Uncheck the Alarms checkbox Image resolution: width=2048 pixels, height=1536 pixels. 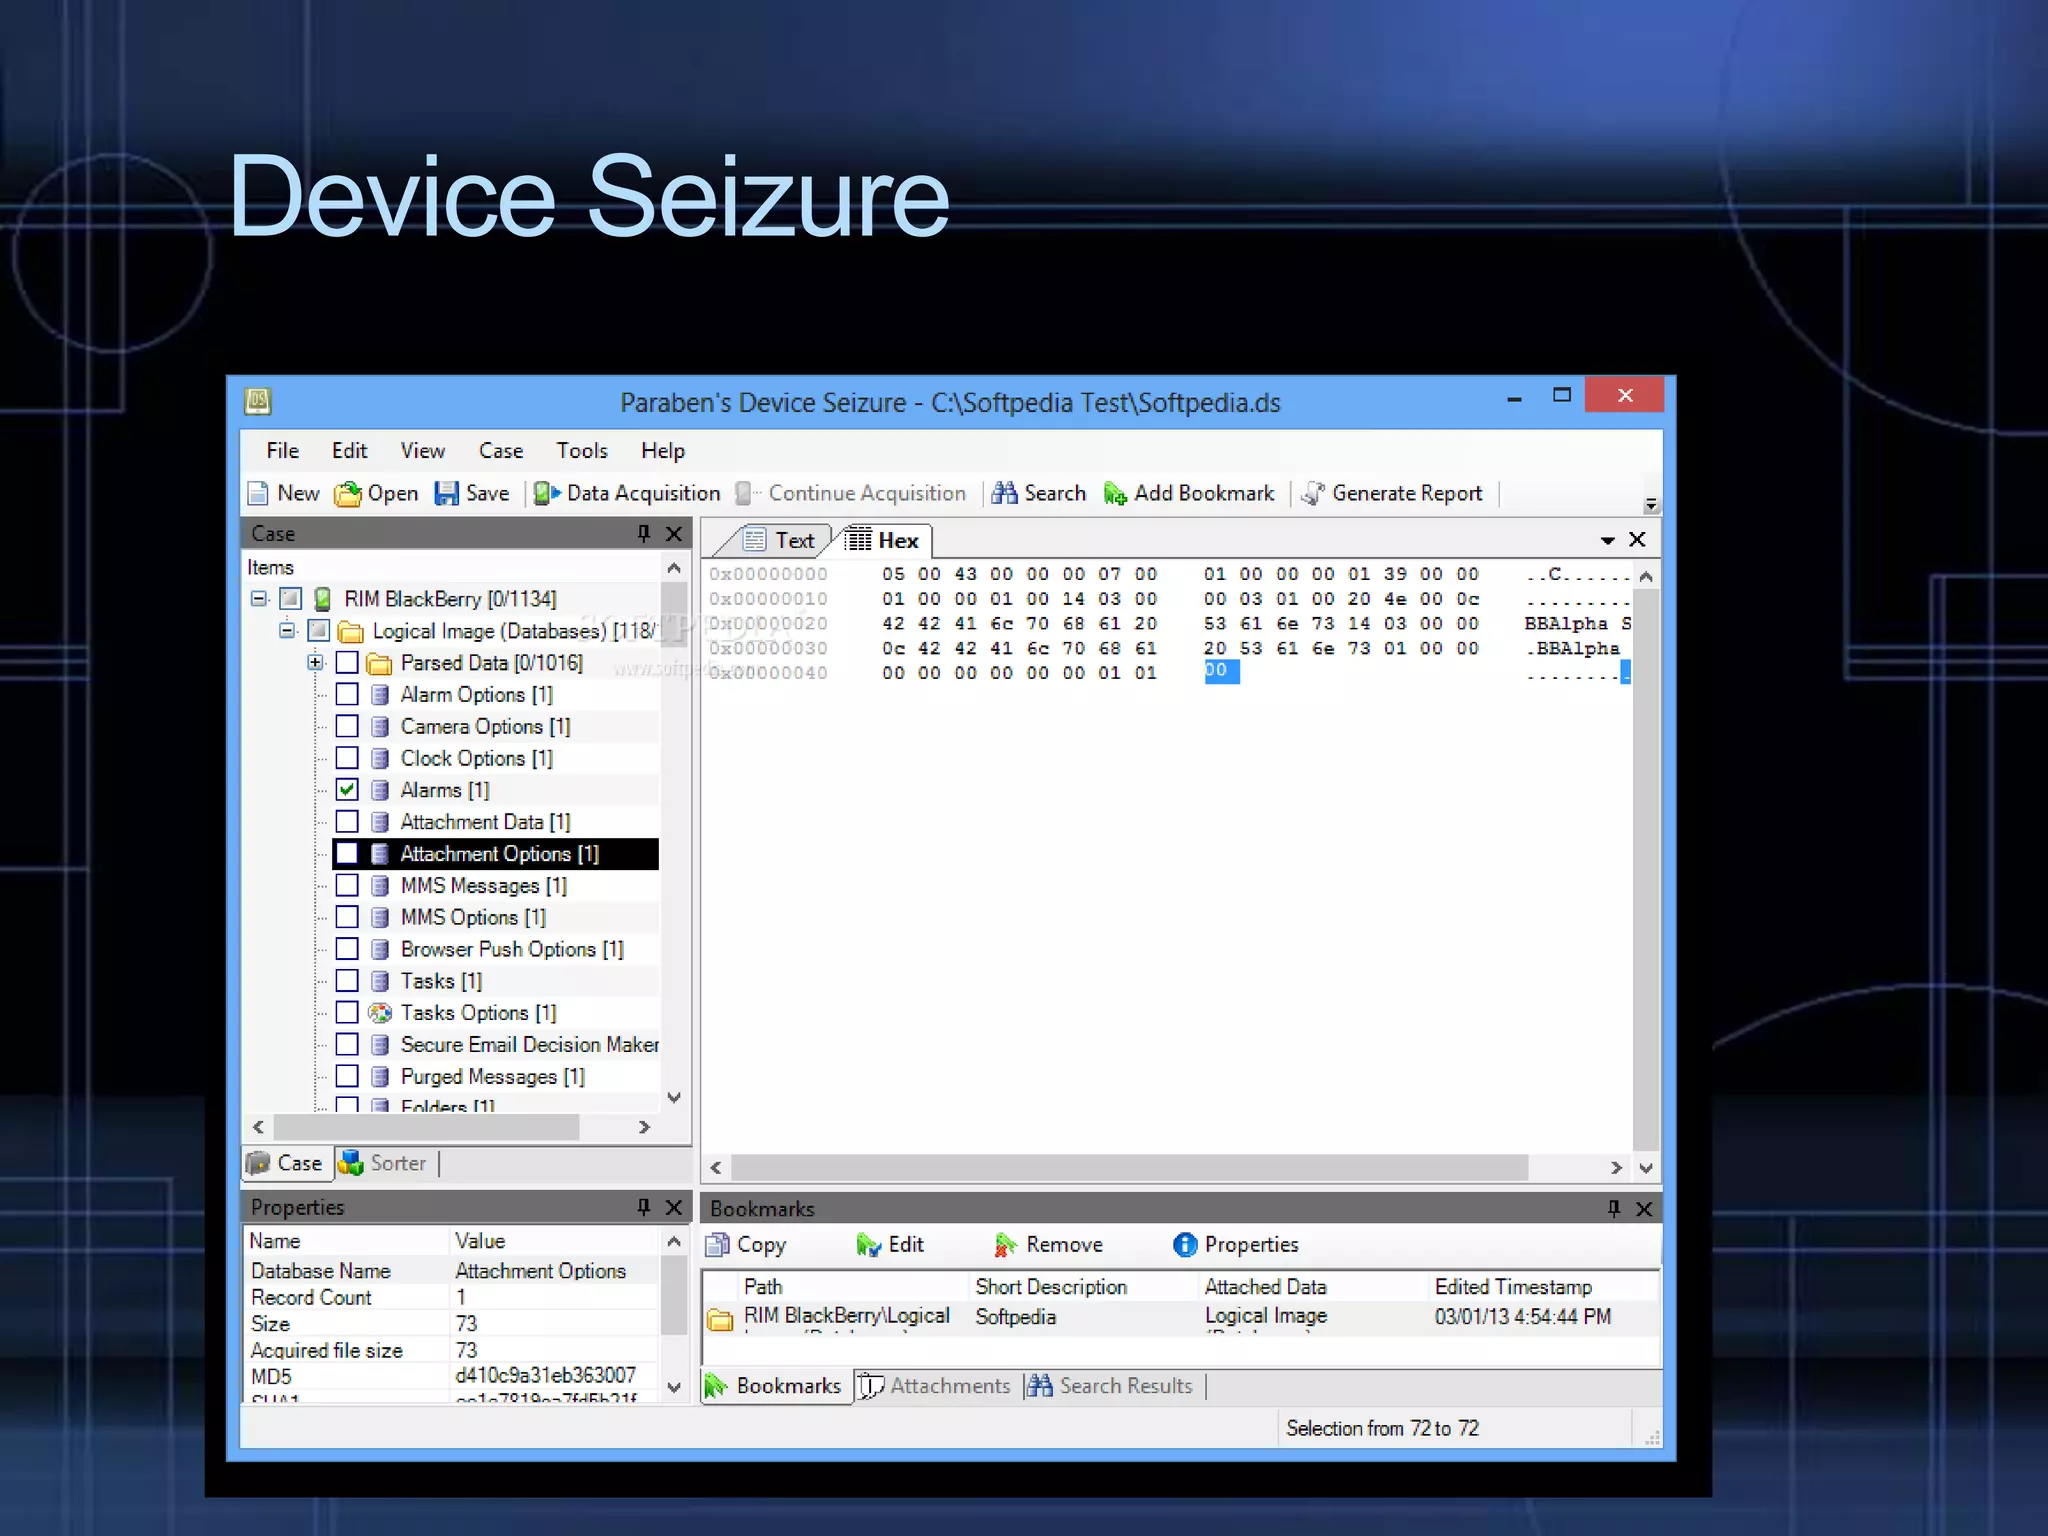347,790
